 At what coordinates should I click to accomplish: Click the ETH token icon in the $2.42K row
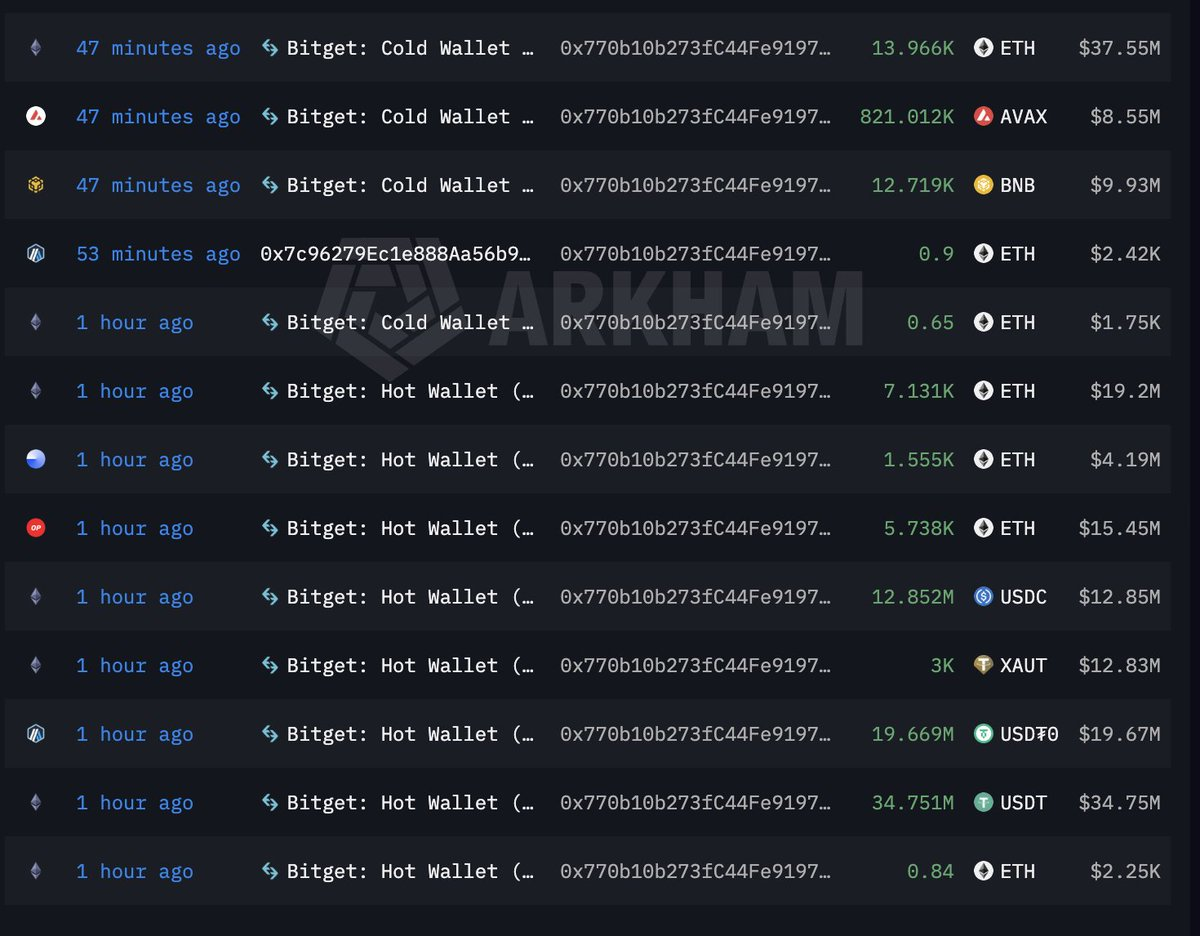pyautogui.click(x=984, y=254)
